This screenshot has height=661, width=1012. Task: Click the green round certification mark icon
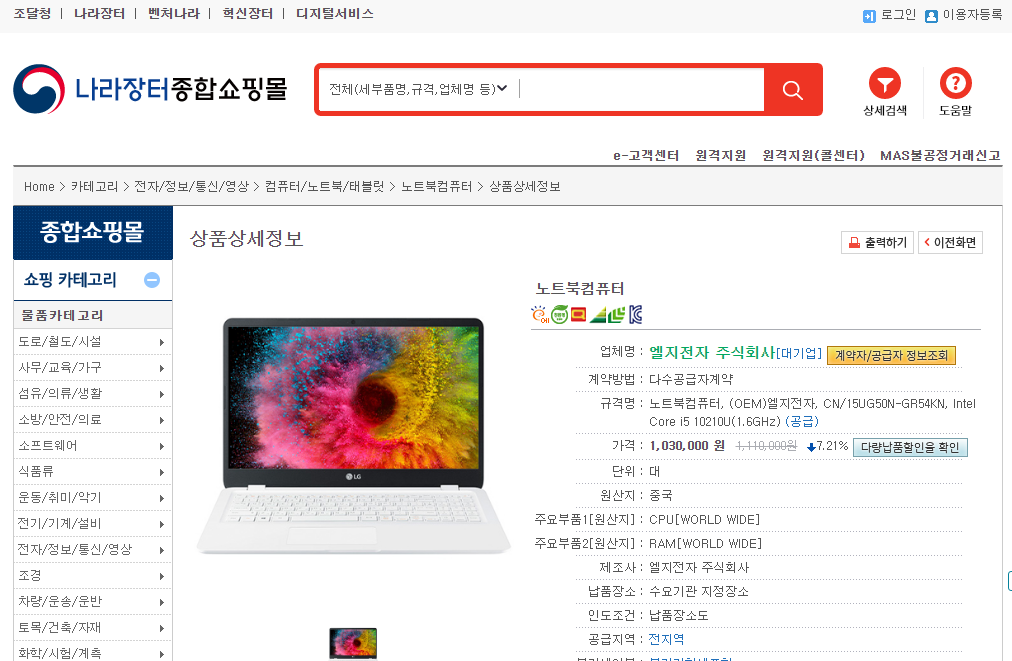560,314
